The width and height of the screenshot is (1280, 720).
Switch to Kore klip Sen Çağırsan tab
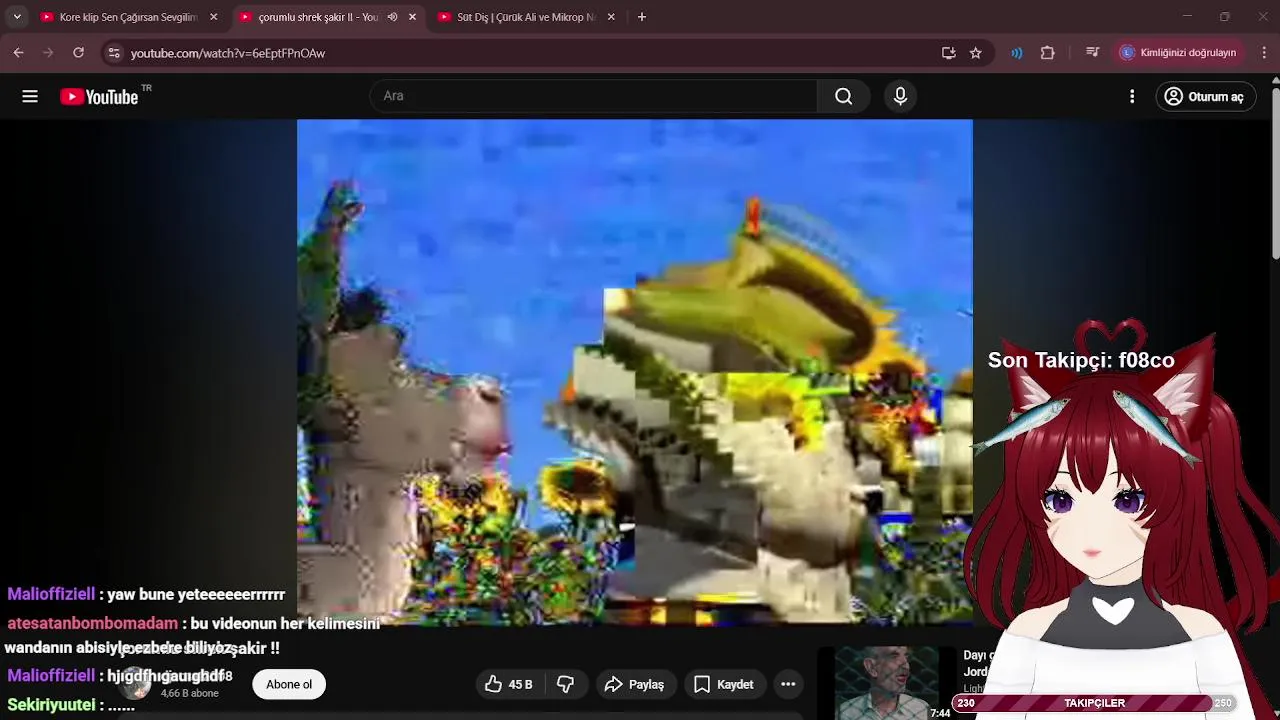coord(129,17)
